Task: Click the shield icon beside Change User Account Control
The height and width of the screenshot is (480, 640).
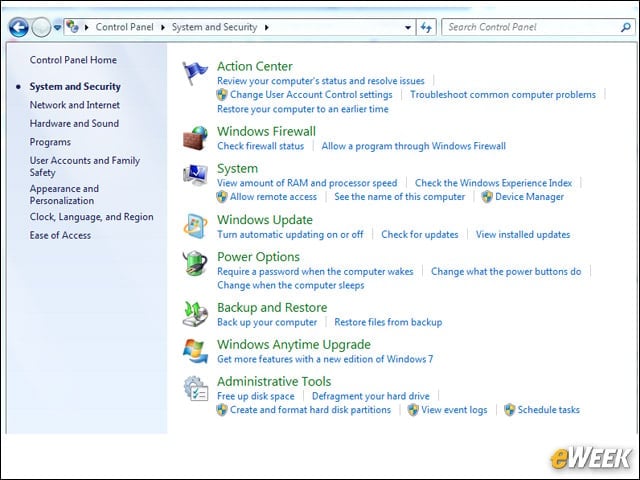Action: pos(222,95)
